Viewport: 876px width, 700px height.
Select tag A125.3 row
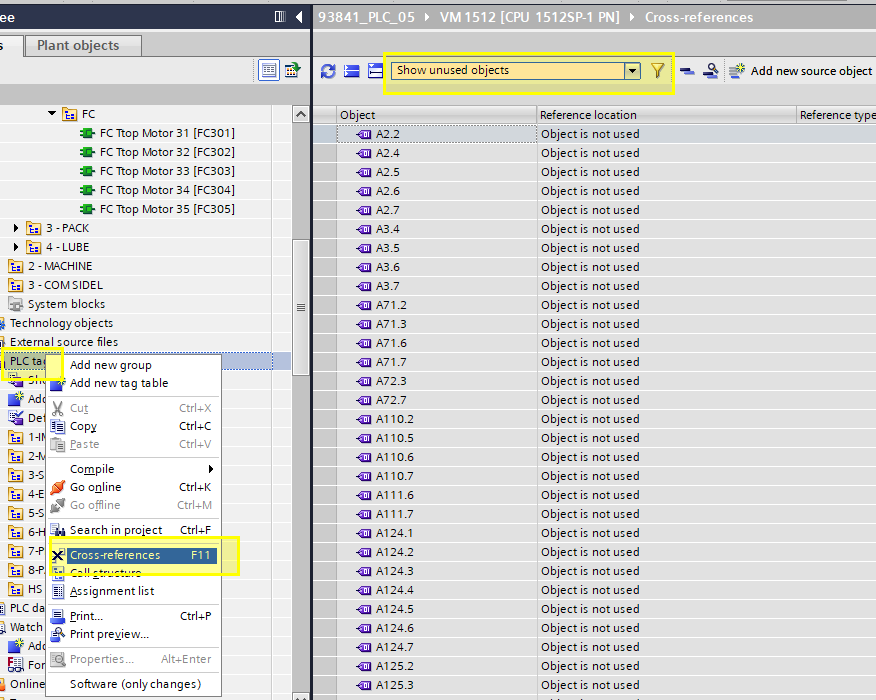tap(436, 685)
